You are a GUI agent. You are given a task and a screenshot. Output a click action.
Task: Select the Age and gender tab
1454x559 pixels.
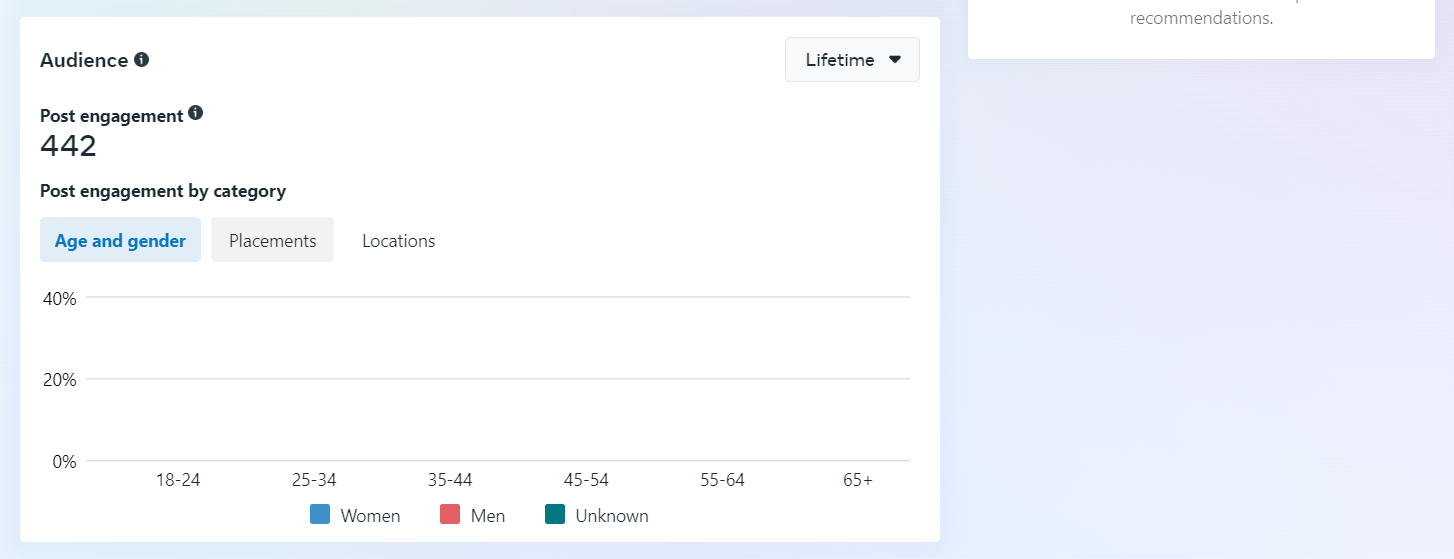click(120, 241)
